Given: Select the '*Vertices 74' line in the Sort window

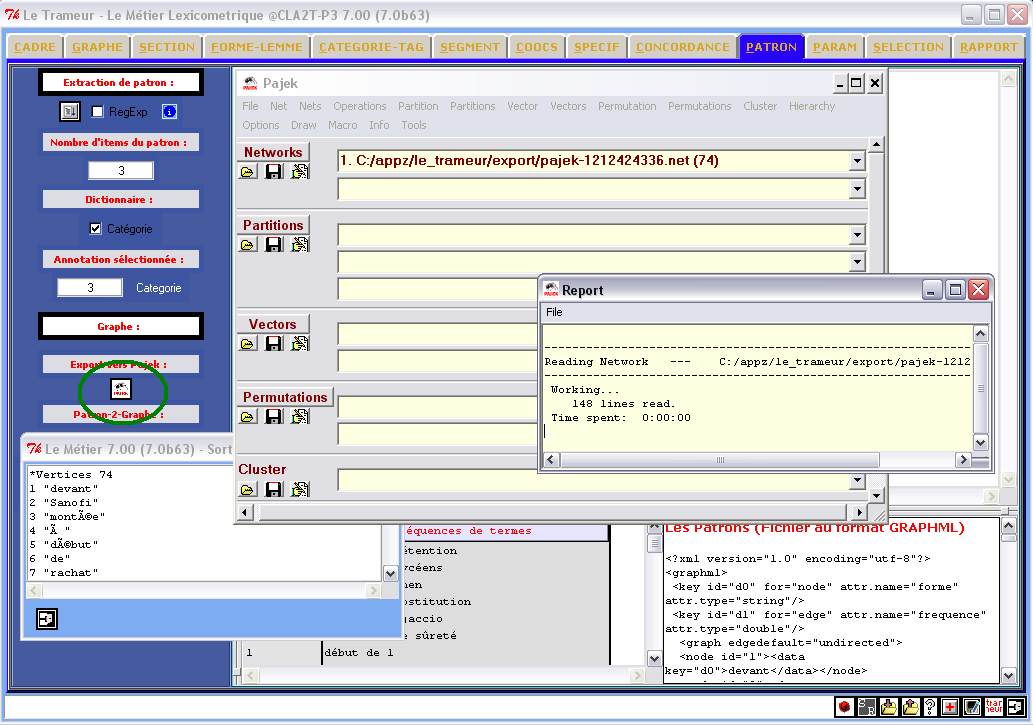Looking at the screenshot, I should coord(71,475).
